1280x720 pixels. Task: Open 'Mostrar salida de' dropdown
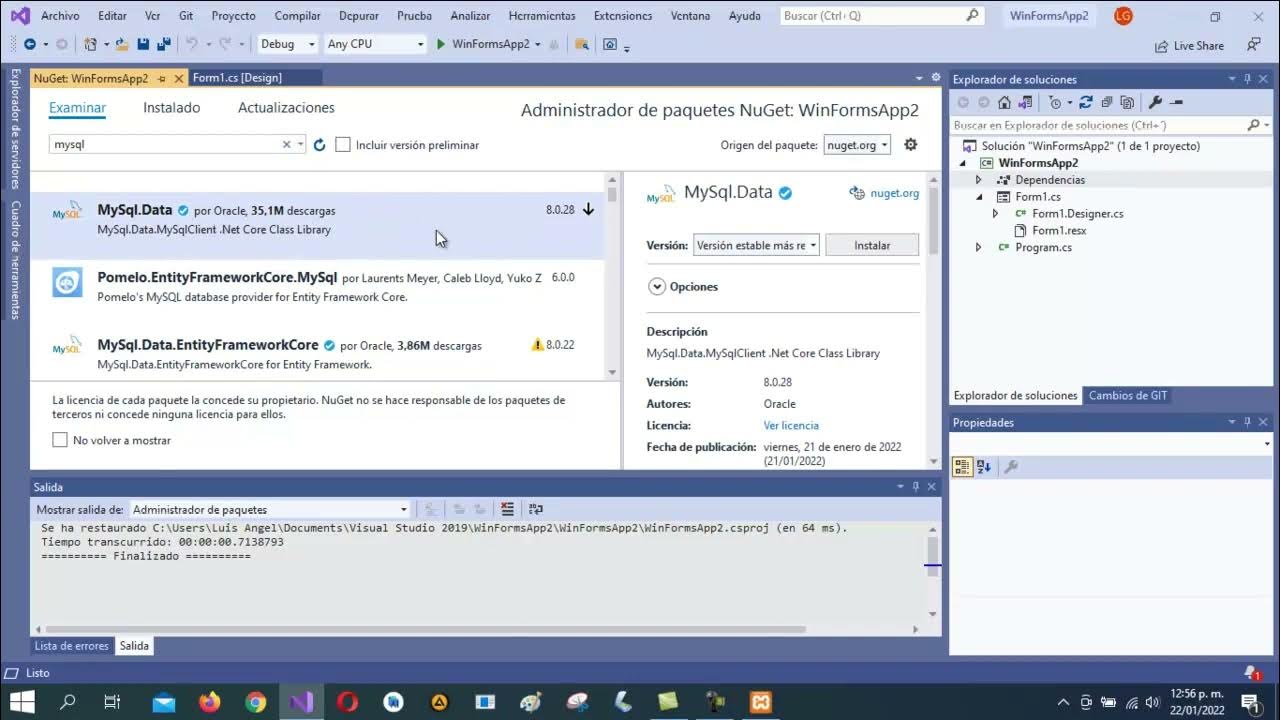click(x=270, y=509)
